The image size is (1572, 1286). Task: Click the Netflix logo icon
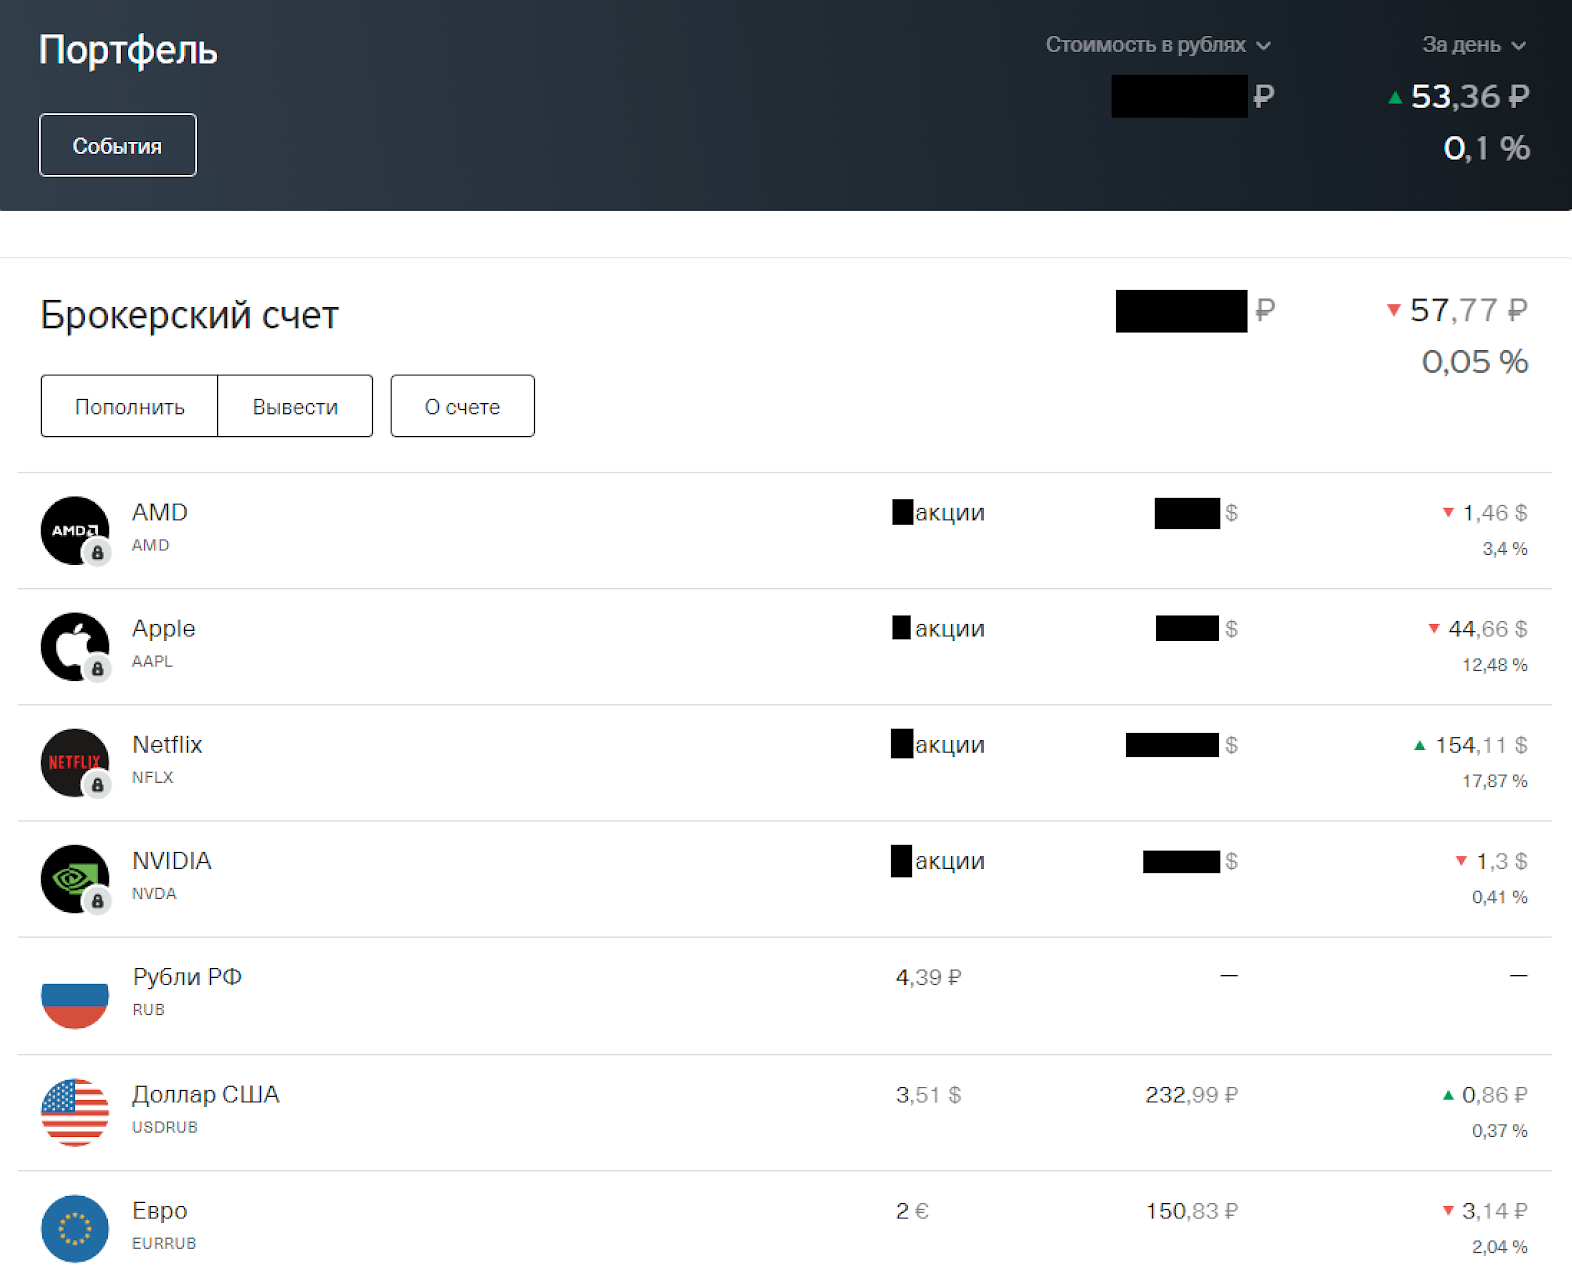(x=75, y=762)
